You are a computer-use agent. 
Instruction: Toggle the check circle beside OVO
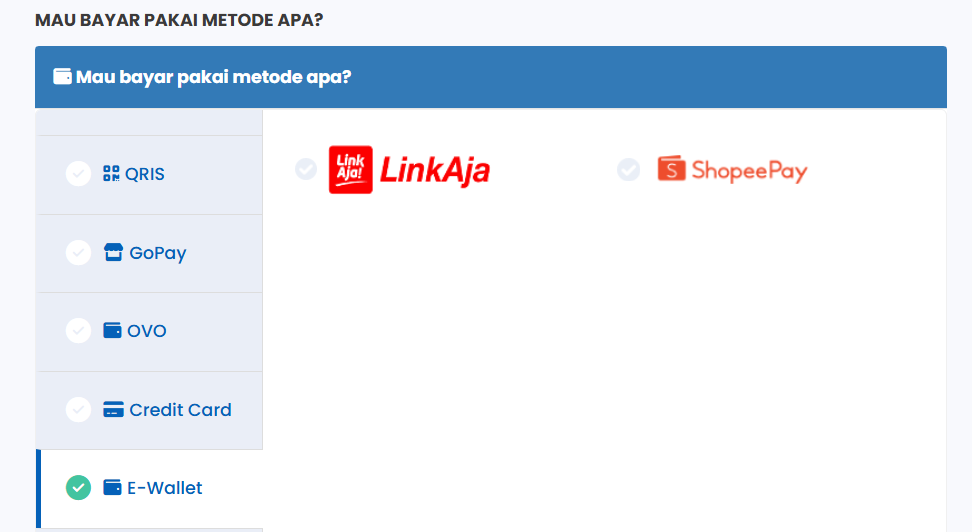click(78, 331)
